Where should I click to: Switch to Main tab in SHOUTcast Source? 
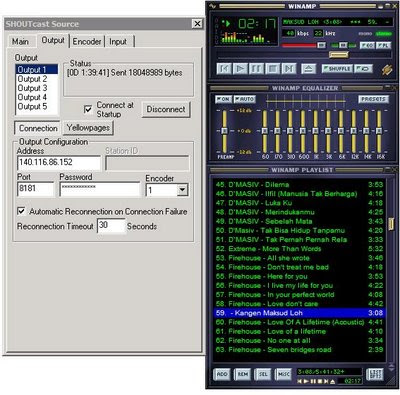(20, 41)
